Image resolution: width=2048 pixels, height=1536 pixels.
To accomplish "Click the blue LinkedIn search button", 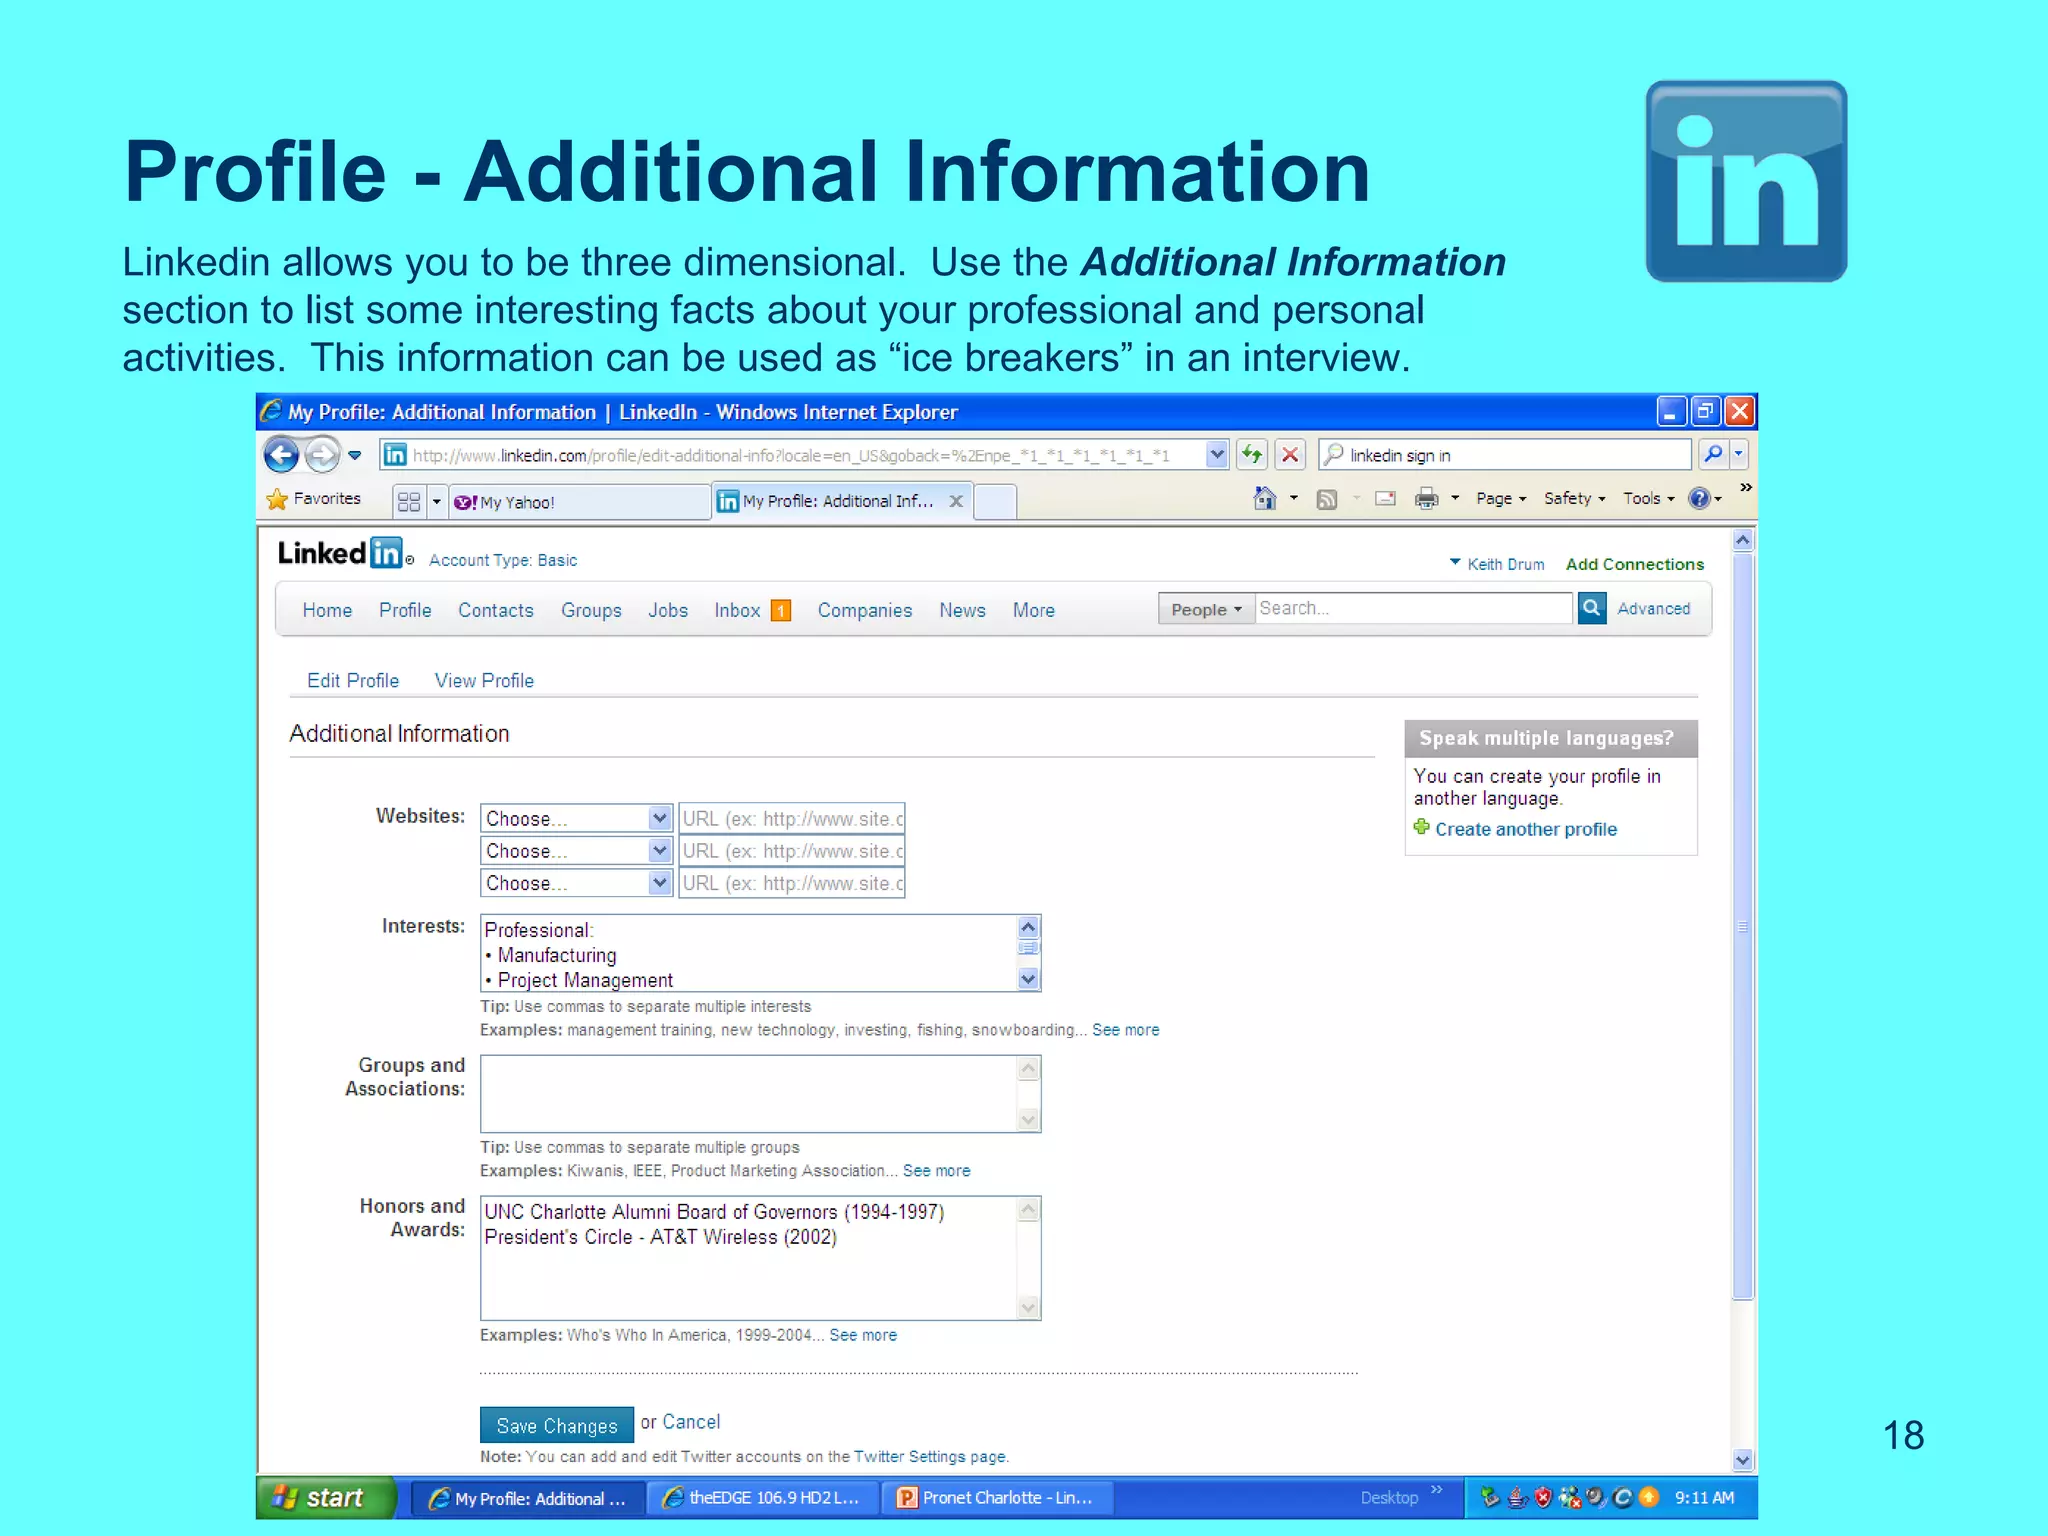I will (x=1591, y=608).
